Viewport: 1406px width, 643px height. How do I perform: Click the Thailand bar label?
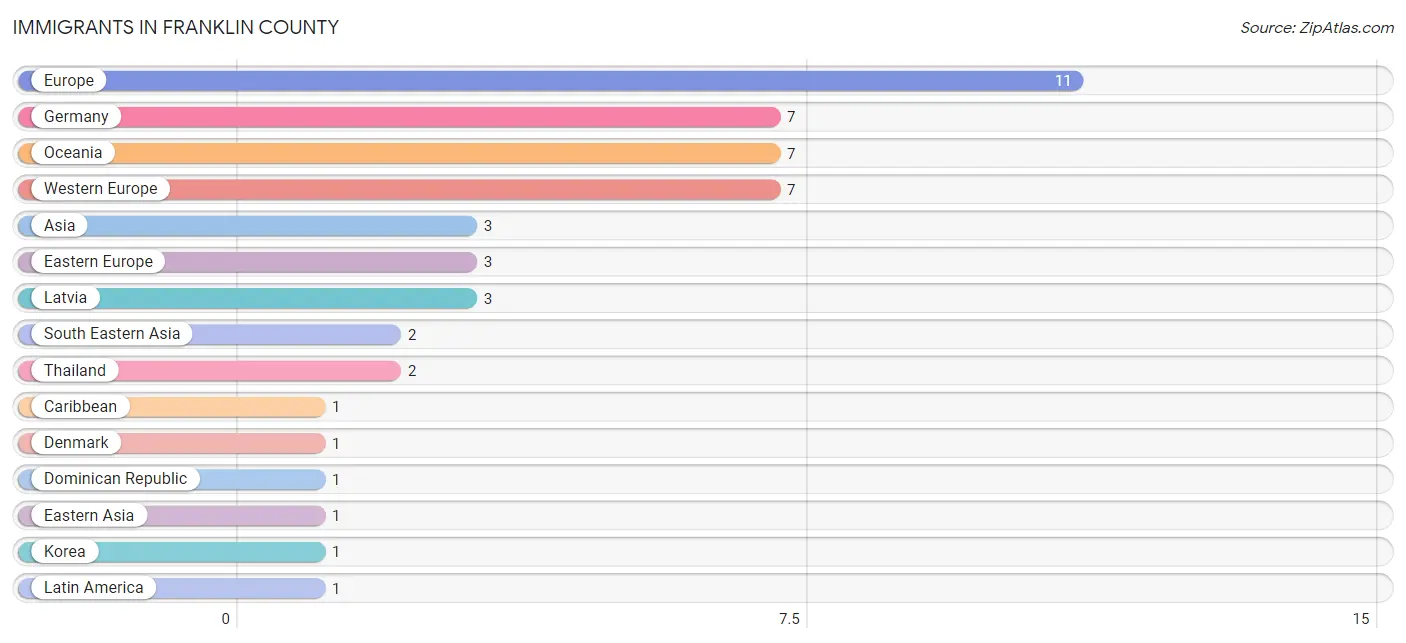click(x=75, y=371)
